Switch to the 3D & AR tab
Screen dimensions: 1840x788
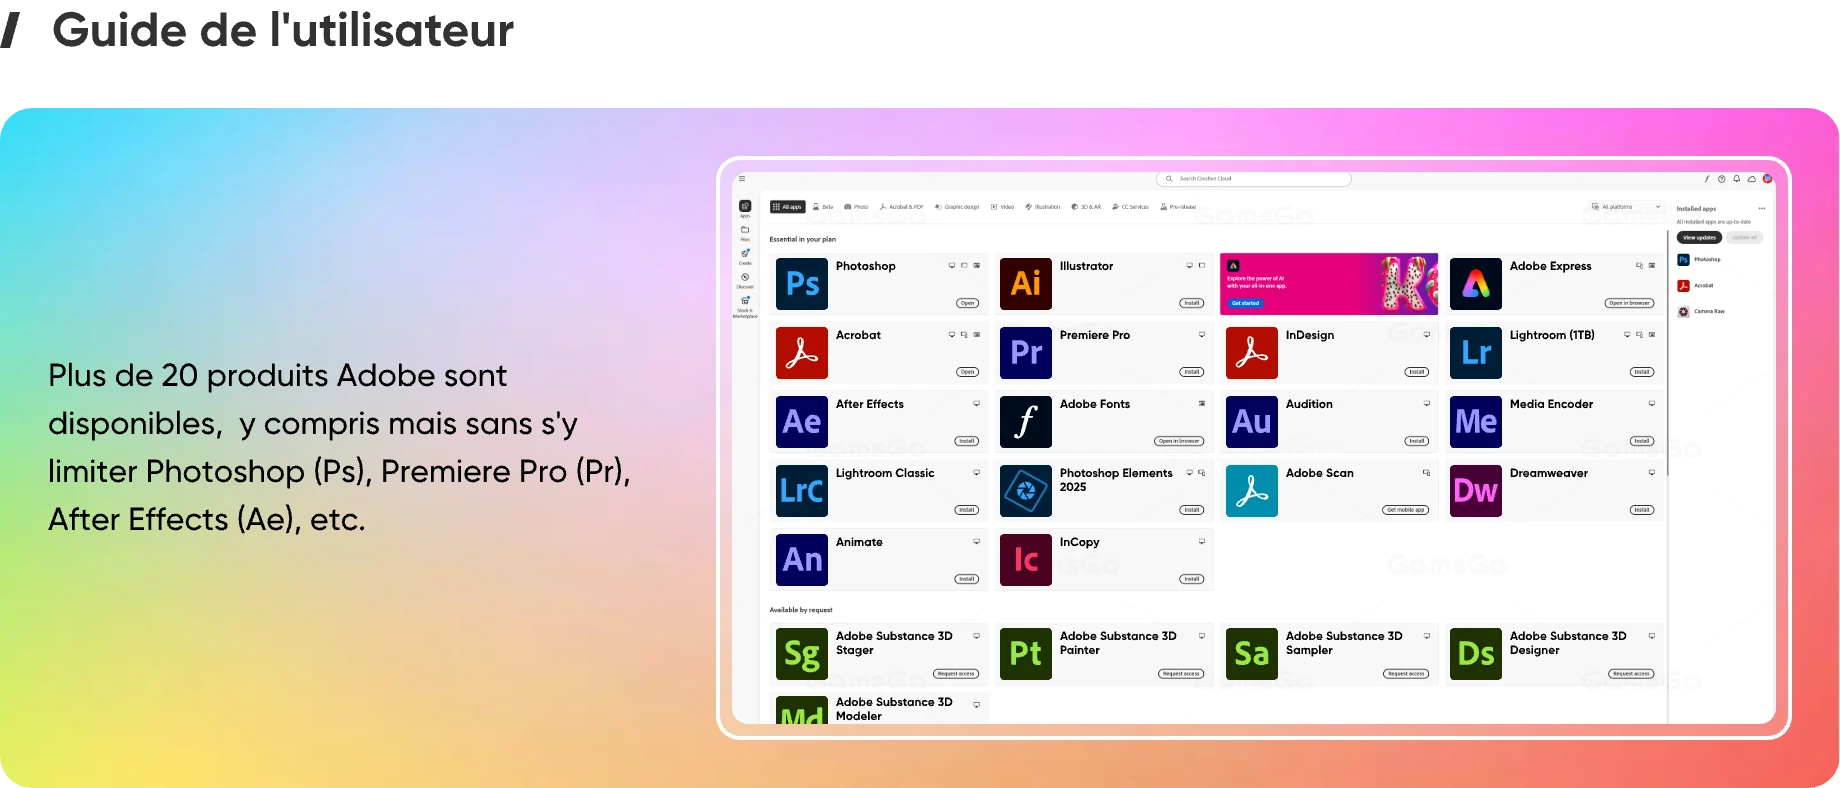click(1085, 207)
